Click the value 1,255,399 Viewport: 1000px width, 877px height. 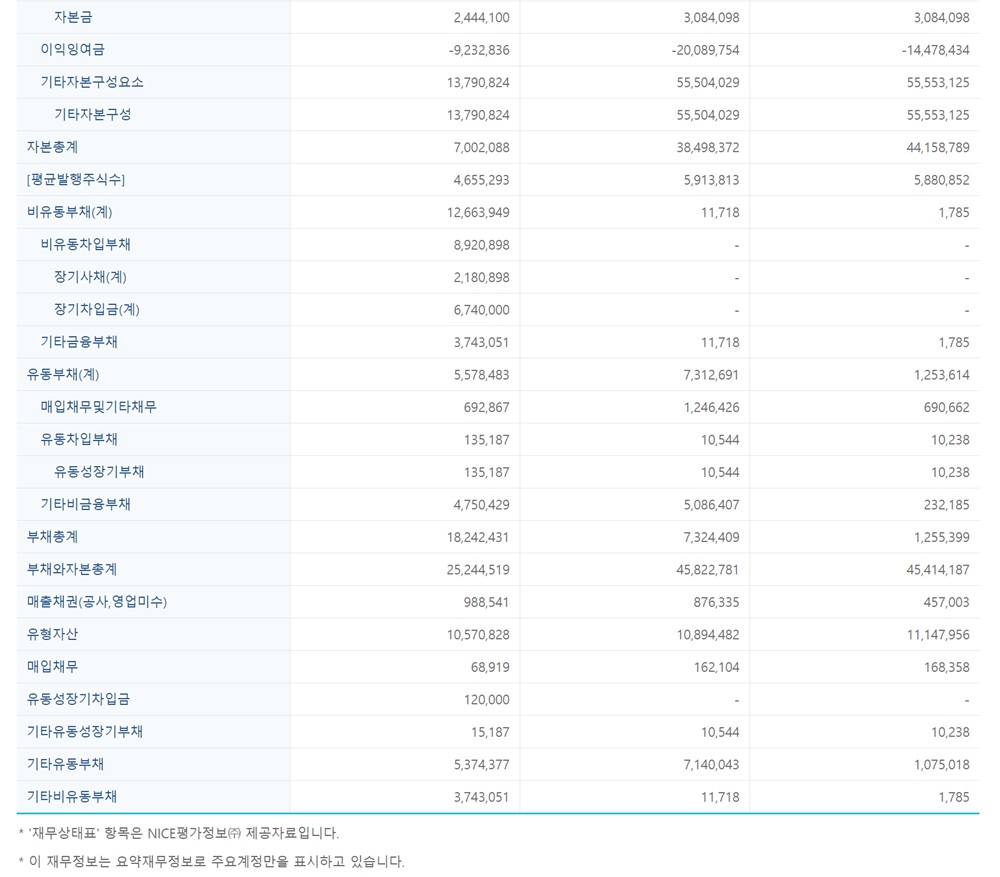[x=942, y=538]
